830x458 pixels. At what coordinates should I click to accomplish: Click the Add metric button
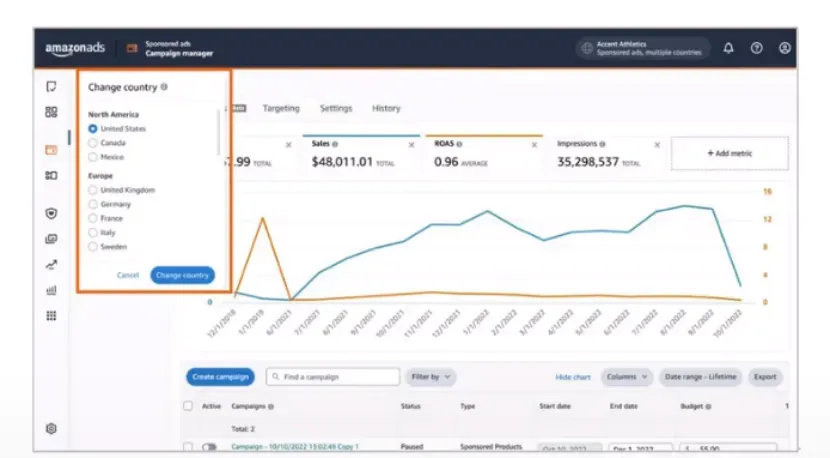coord(729,154)
